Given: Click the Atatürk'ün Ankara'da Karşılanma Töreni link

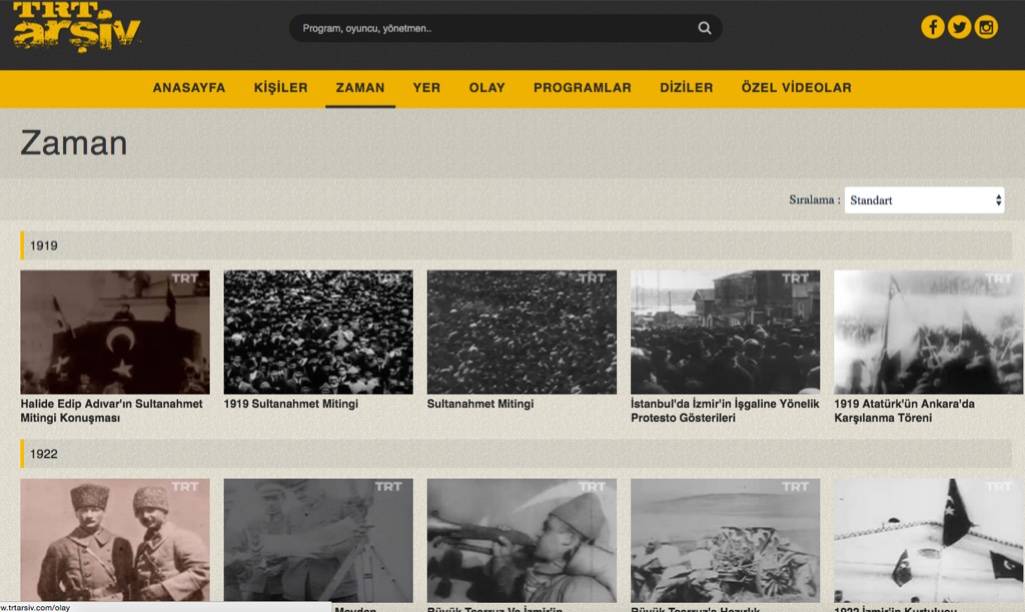Looking at the screenshot, I should (x=904, y=411).
